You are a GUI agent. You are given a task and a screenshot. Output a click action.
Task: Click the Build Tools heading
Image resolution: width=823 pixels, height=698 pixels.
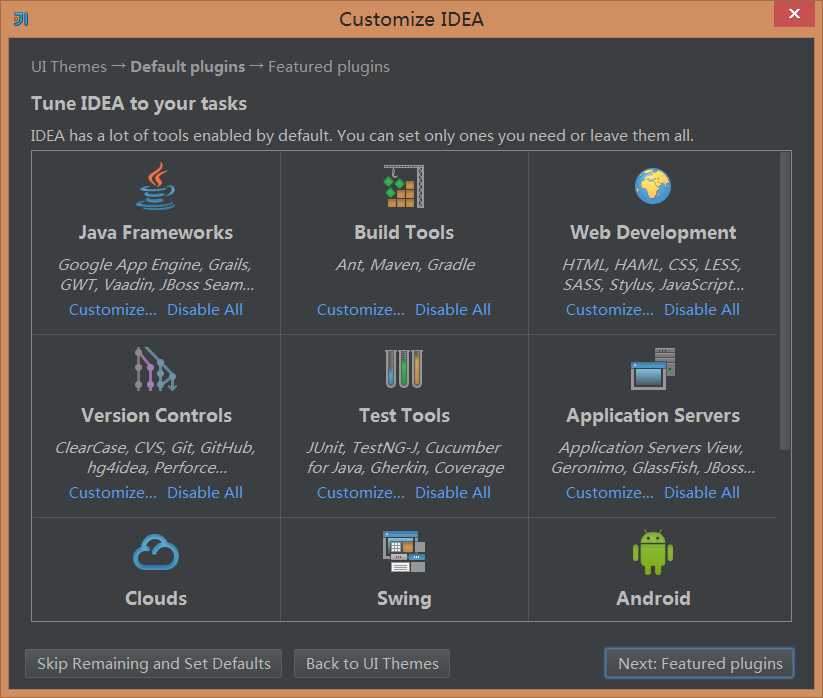pyautogui.click(x=404, y=232)
